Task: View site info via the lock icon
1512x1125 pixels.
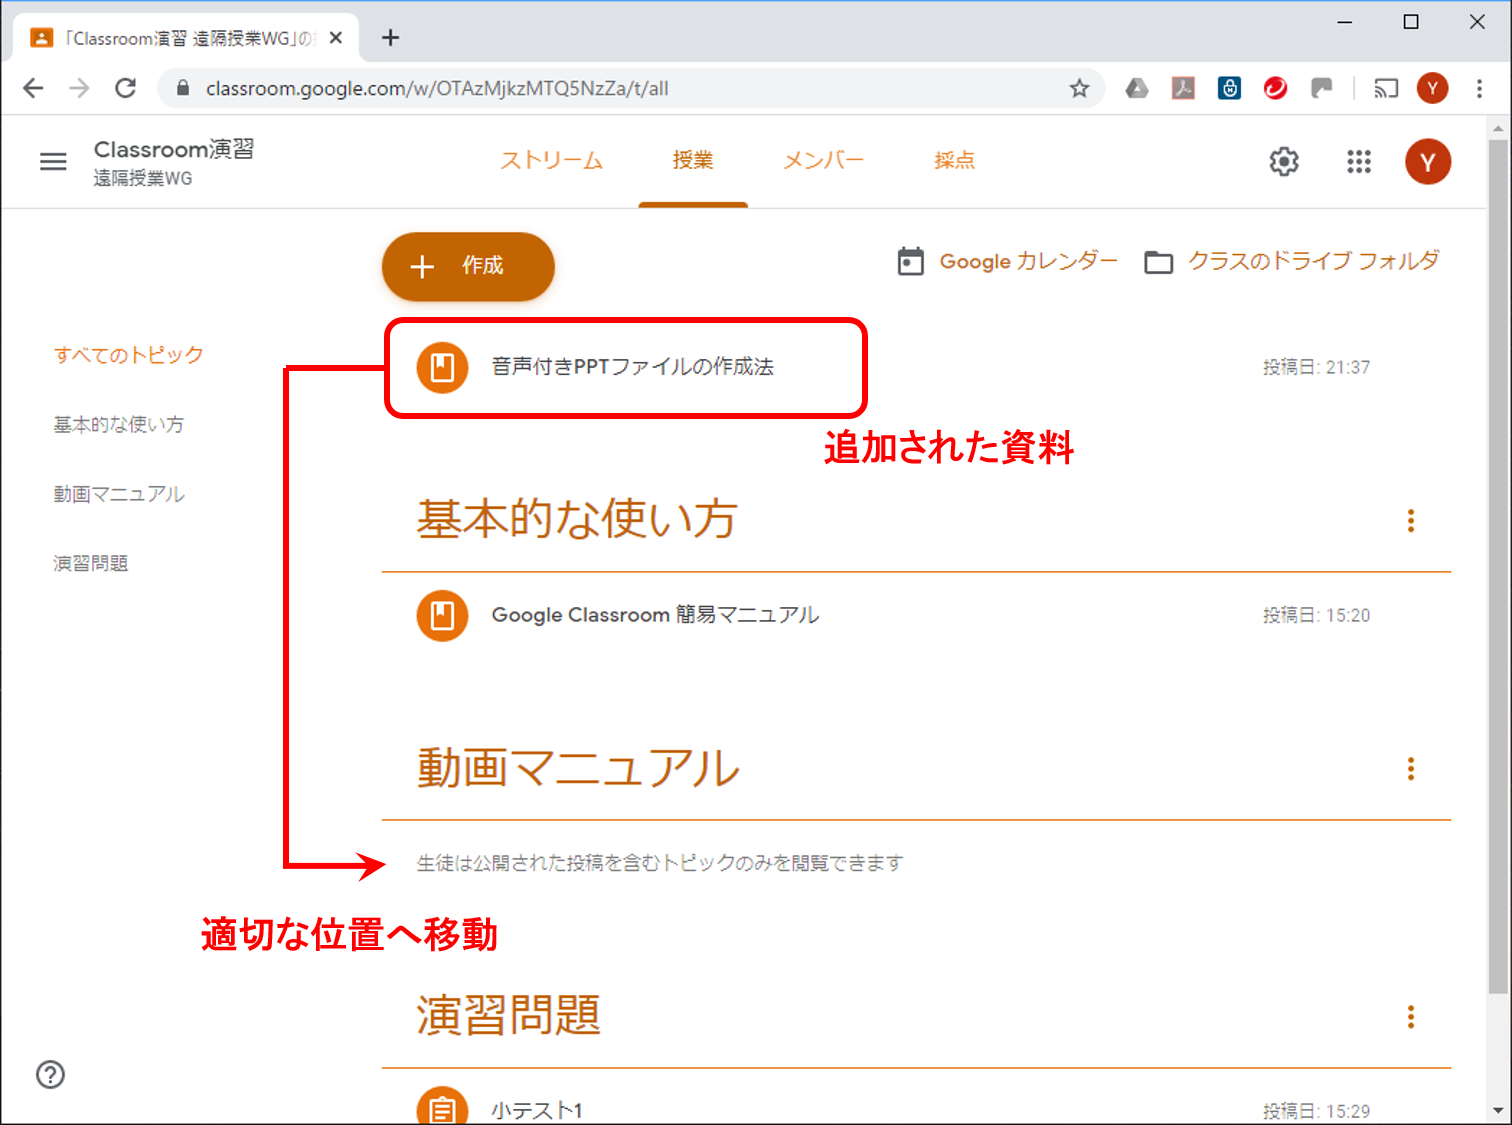Action: click(182, 88)
